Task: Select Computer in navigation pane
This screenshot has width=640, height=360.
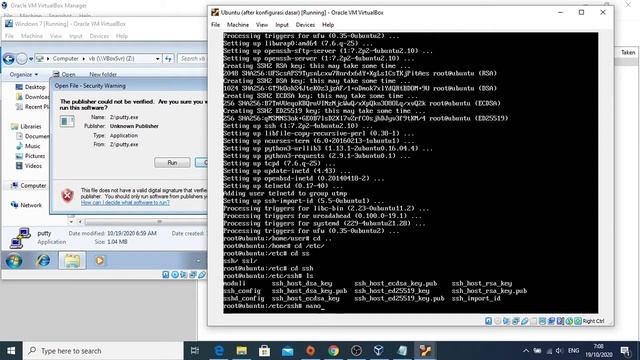Action: [29, 185]
